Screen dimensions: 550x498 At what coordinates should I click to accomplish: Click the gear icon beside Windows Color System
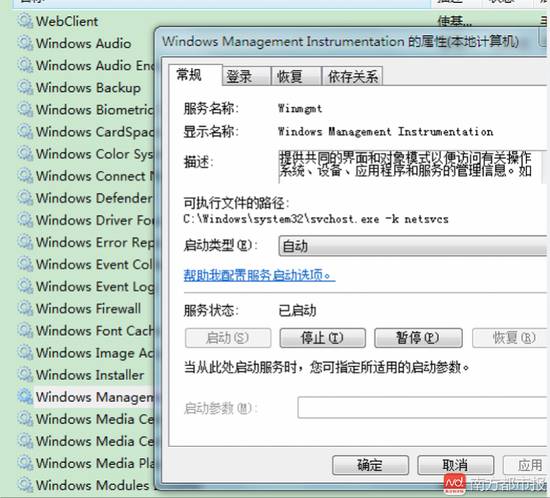pyautogui.click(x=25, y=154)
